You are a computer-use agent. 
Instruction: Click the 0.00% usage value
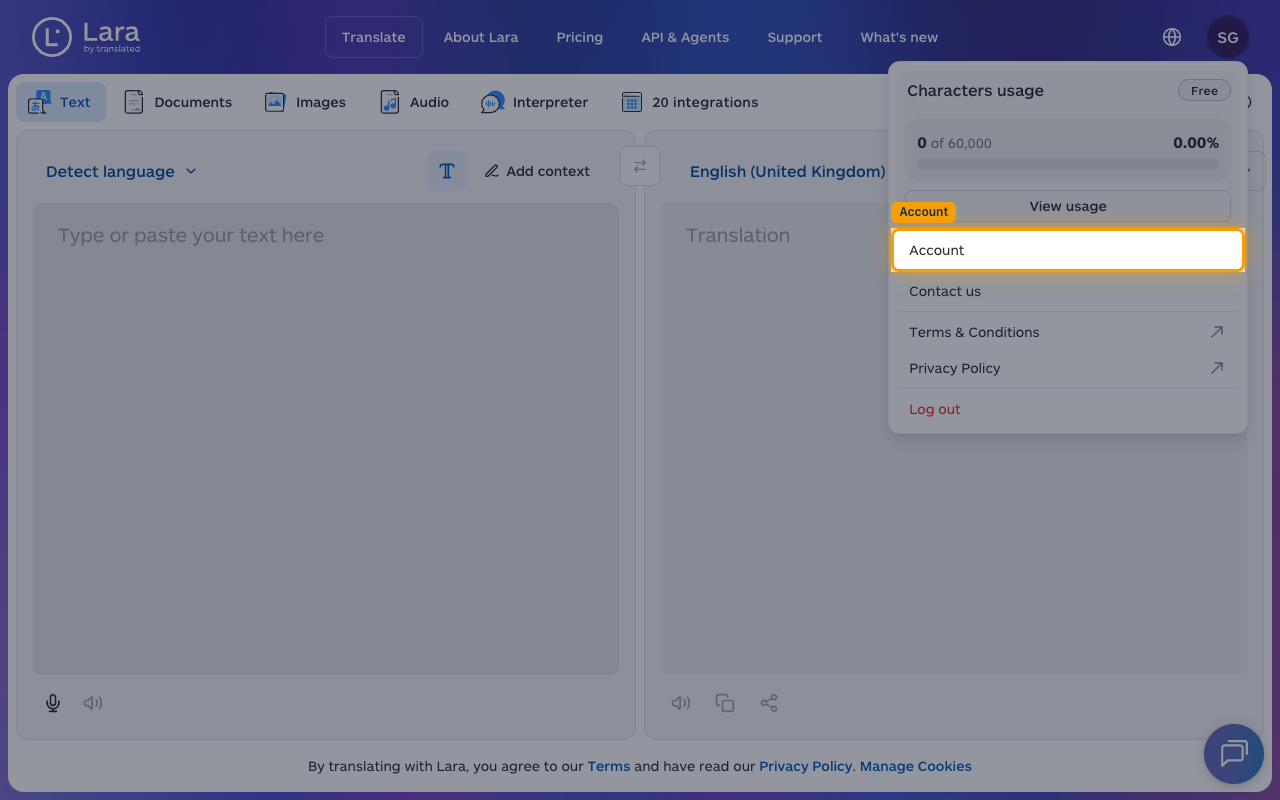pos(1196,143)
